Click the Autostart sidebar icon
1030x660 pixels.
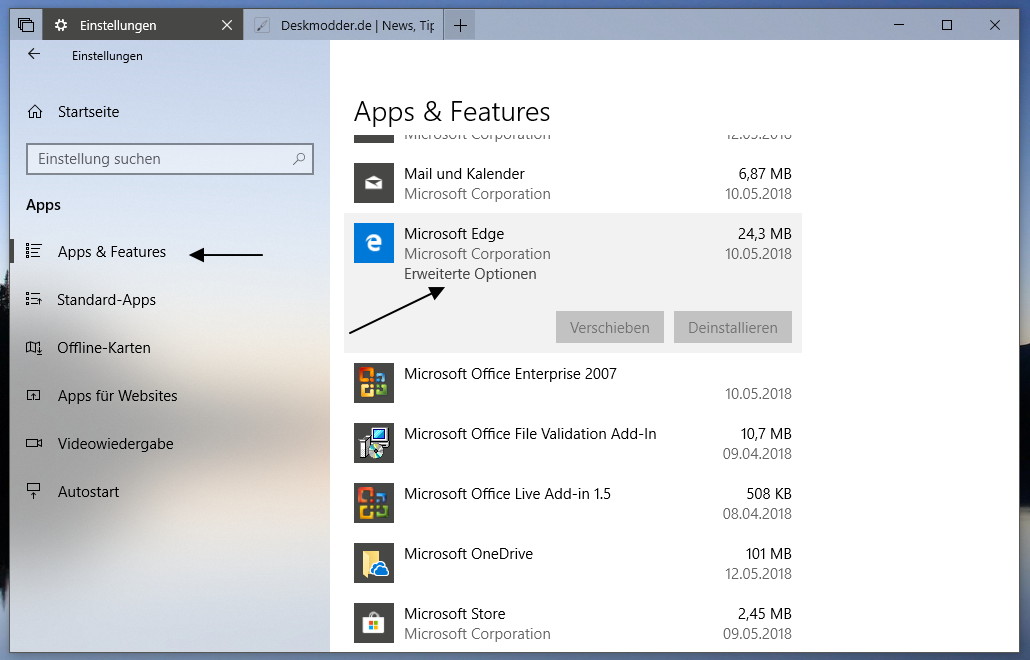[x=34, y=491]
